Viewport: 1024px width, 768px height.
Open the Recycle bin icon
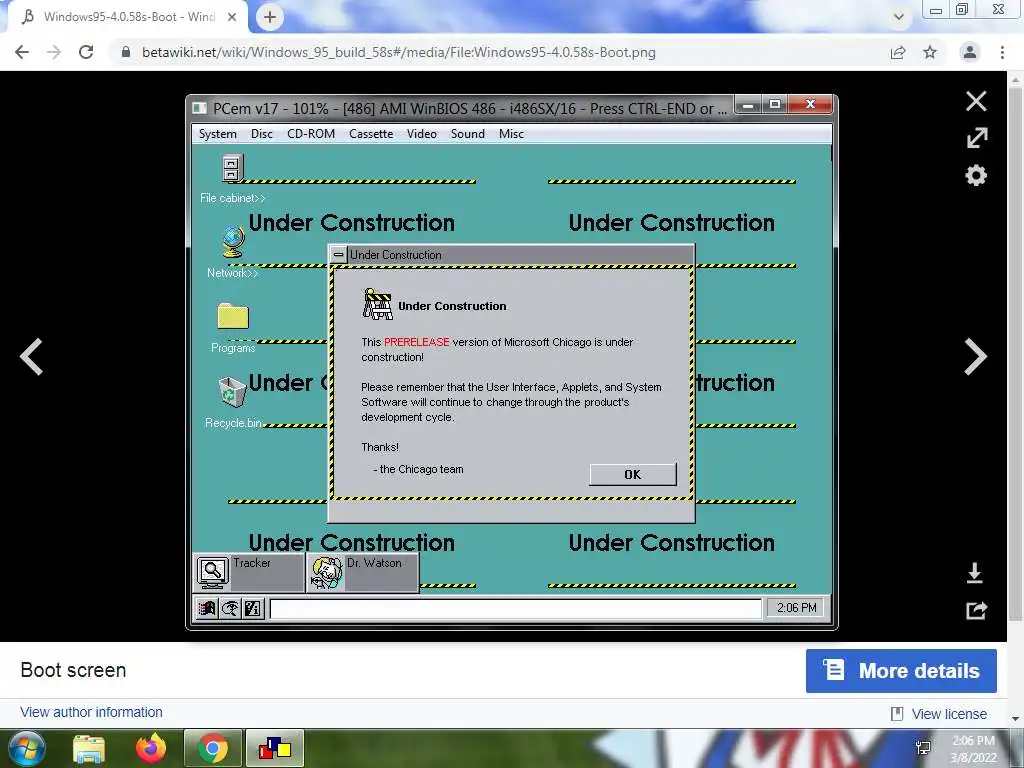tap(232, 391)
